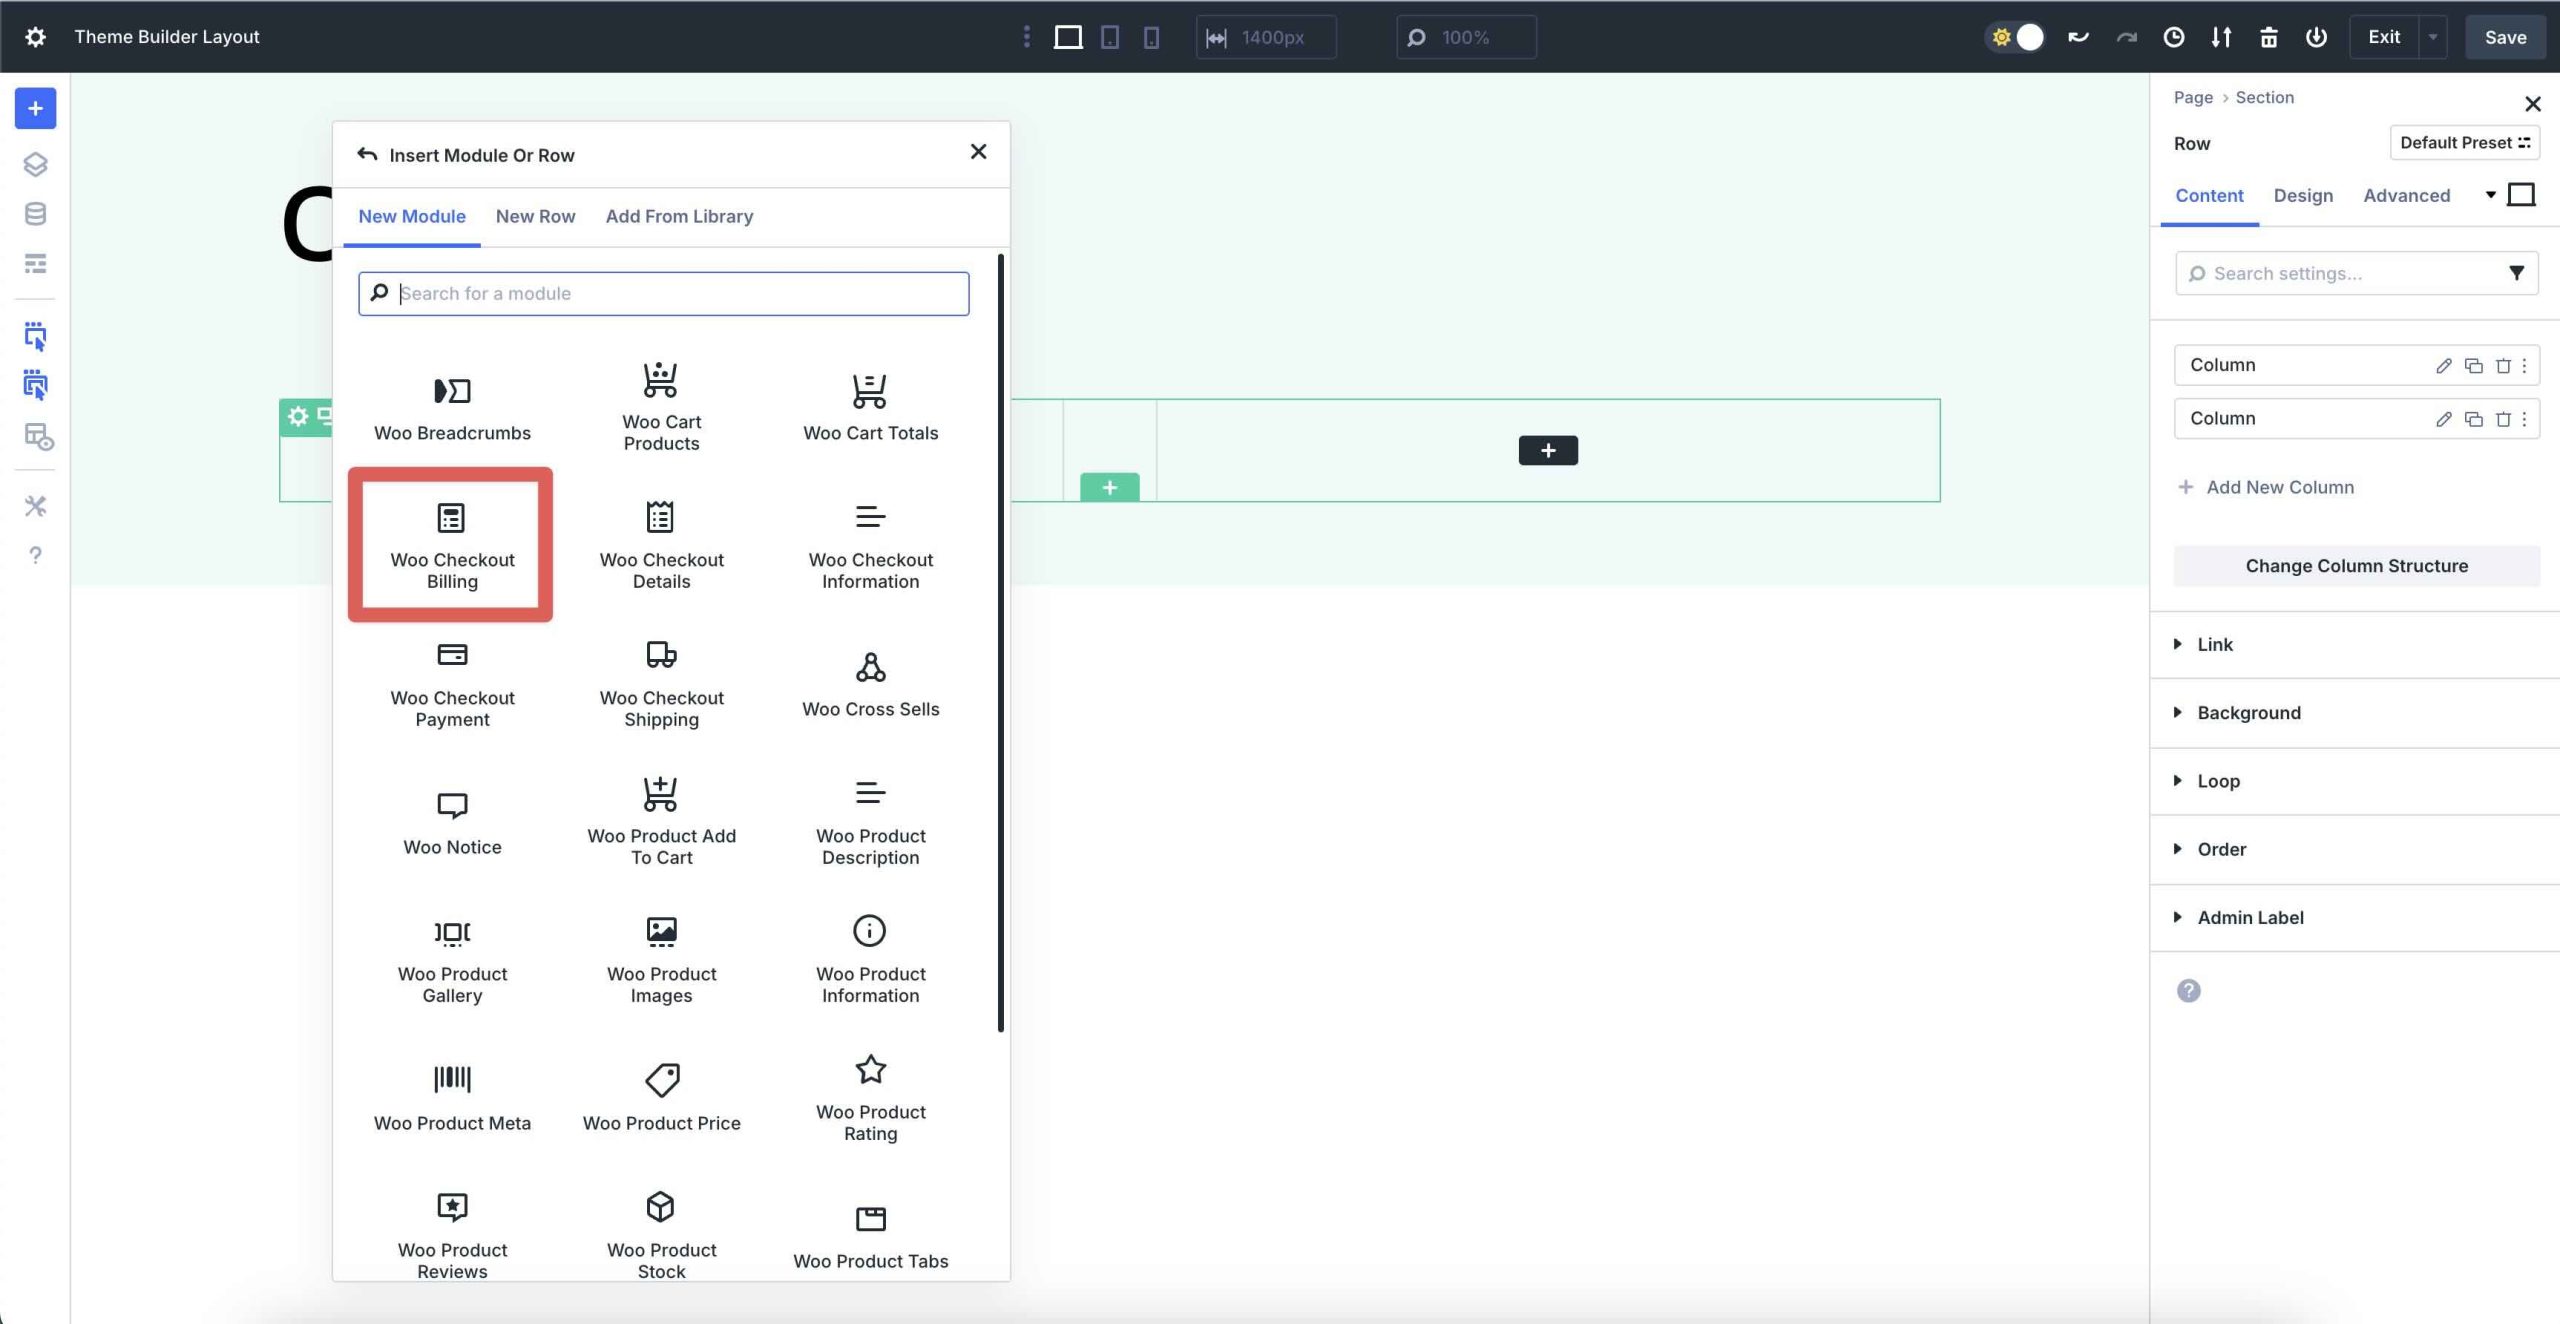Toggle light/dark interface mode
The width and height of the screenshot is (2560, 1324).
coord(2015,36)
